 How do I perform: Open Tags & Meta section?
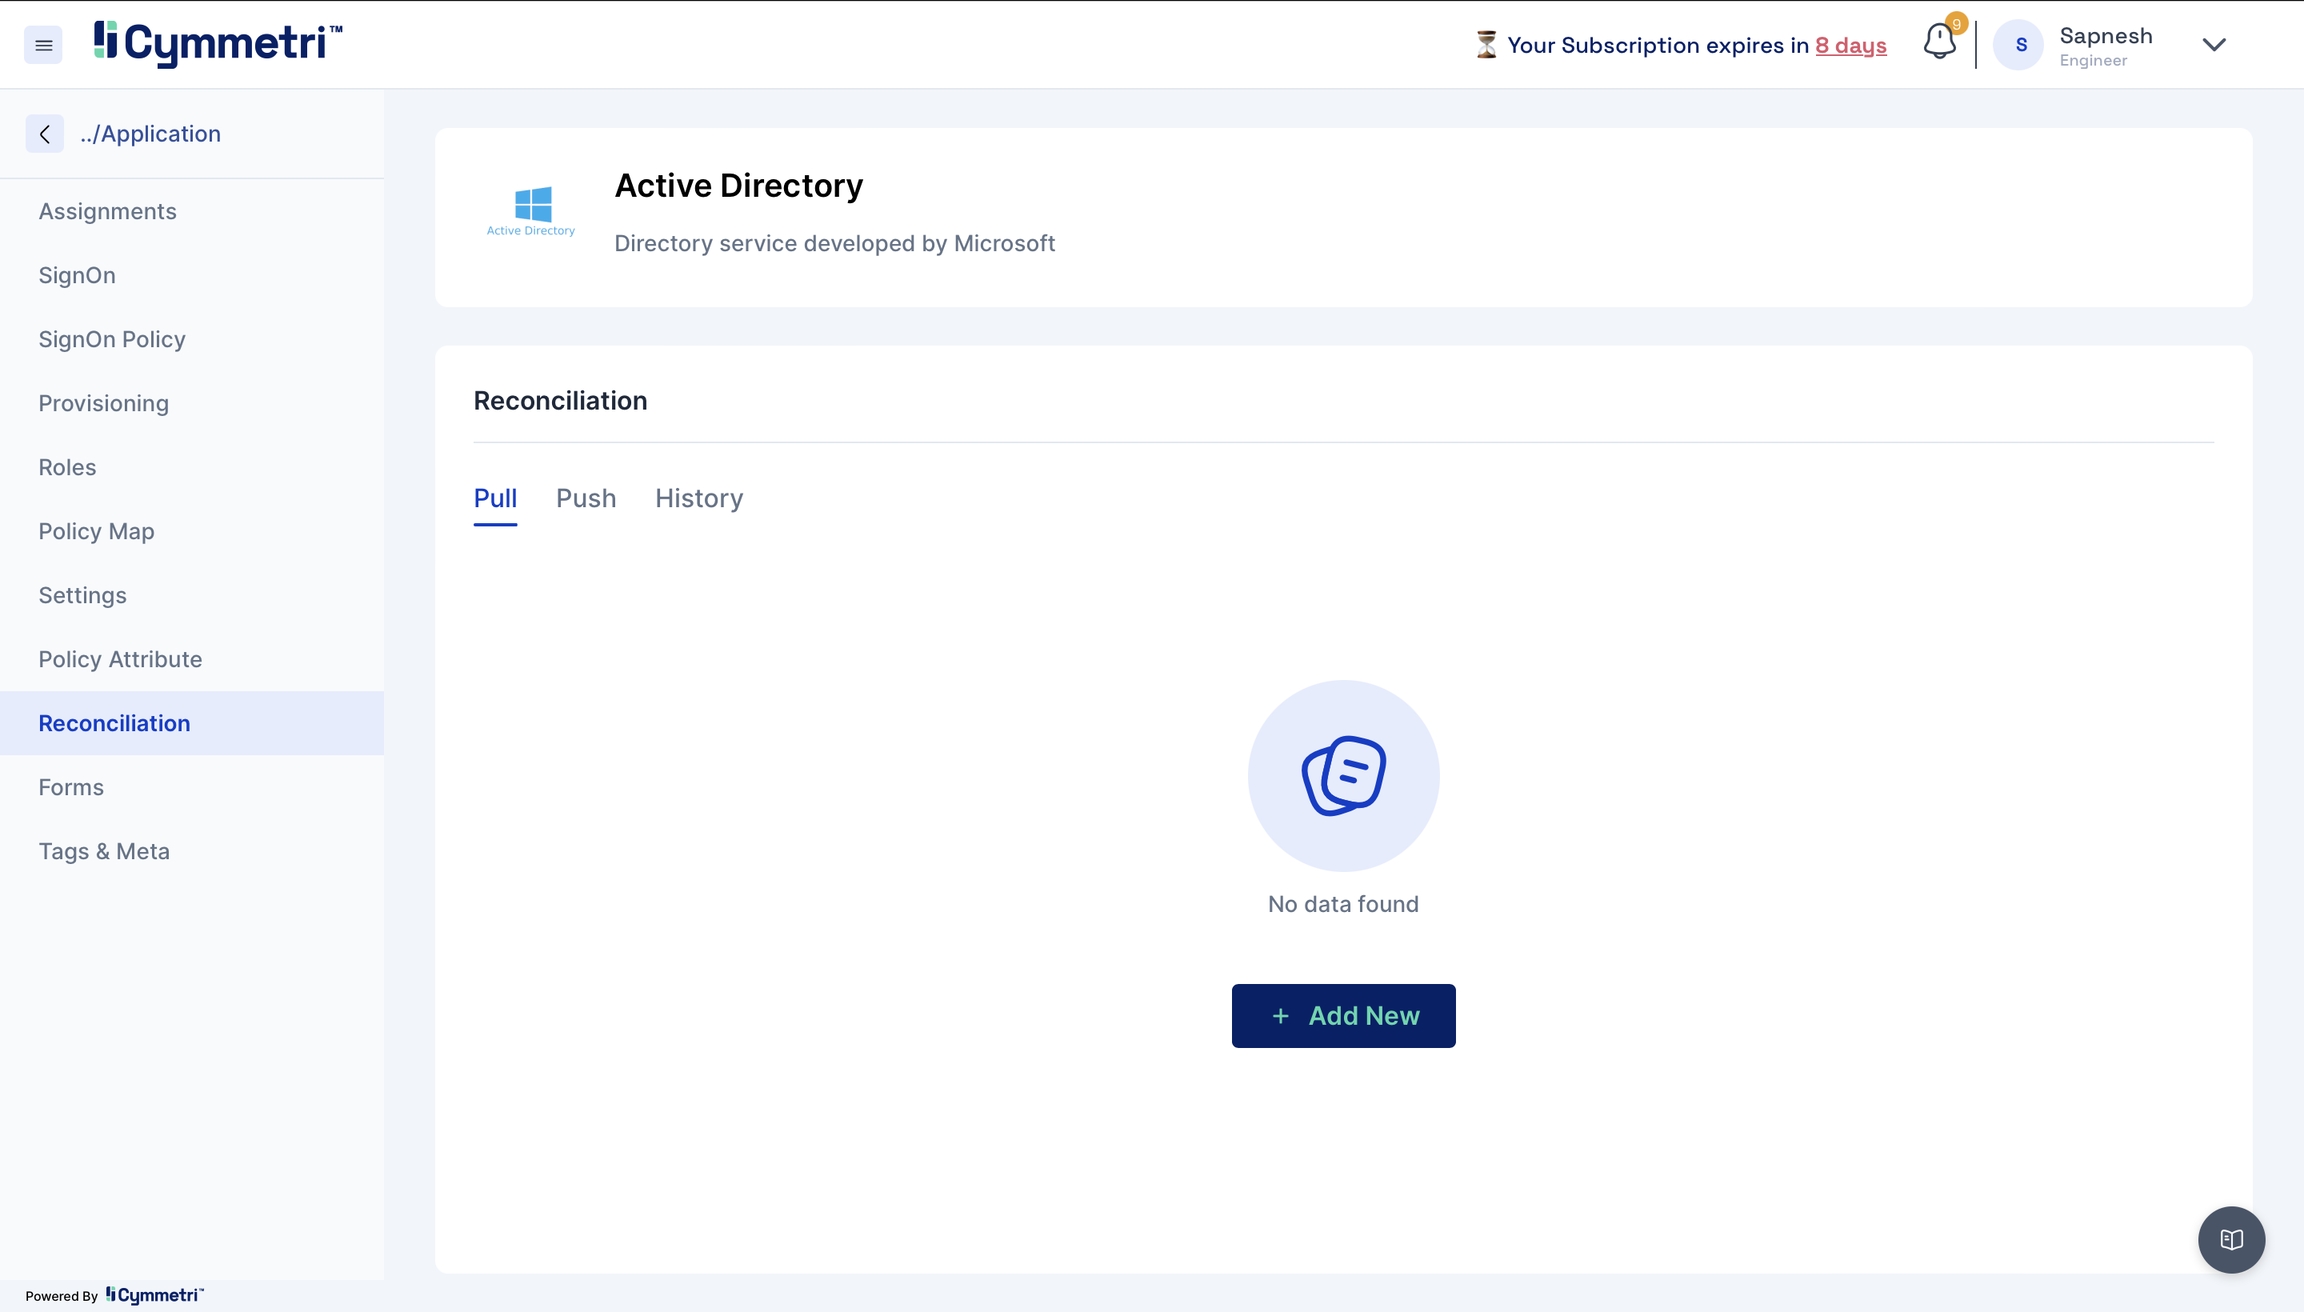tap(104, 852)
